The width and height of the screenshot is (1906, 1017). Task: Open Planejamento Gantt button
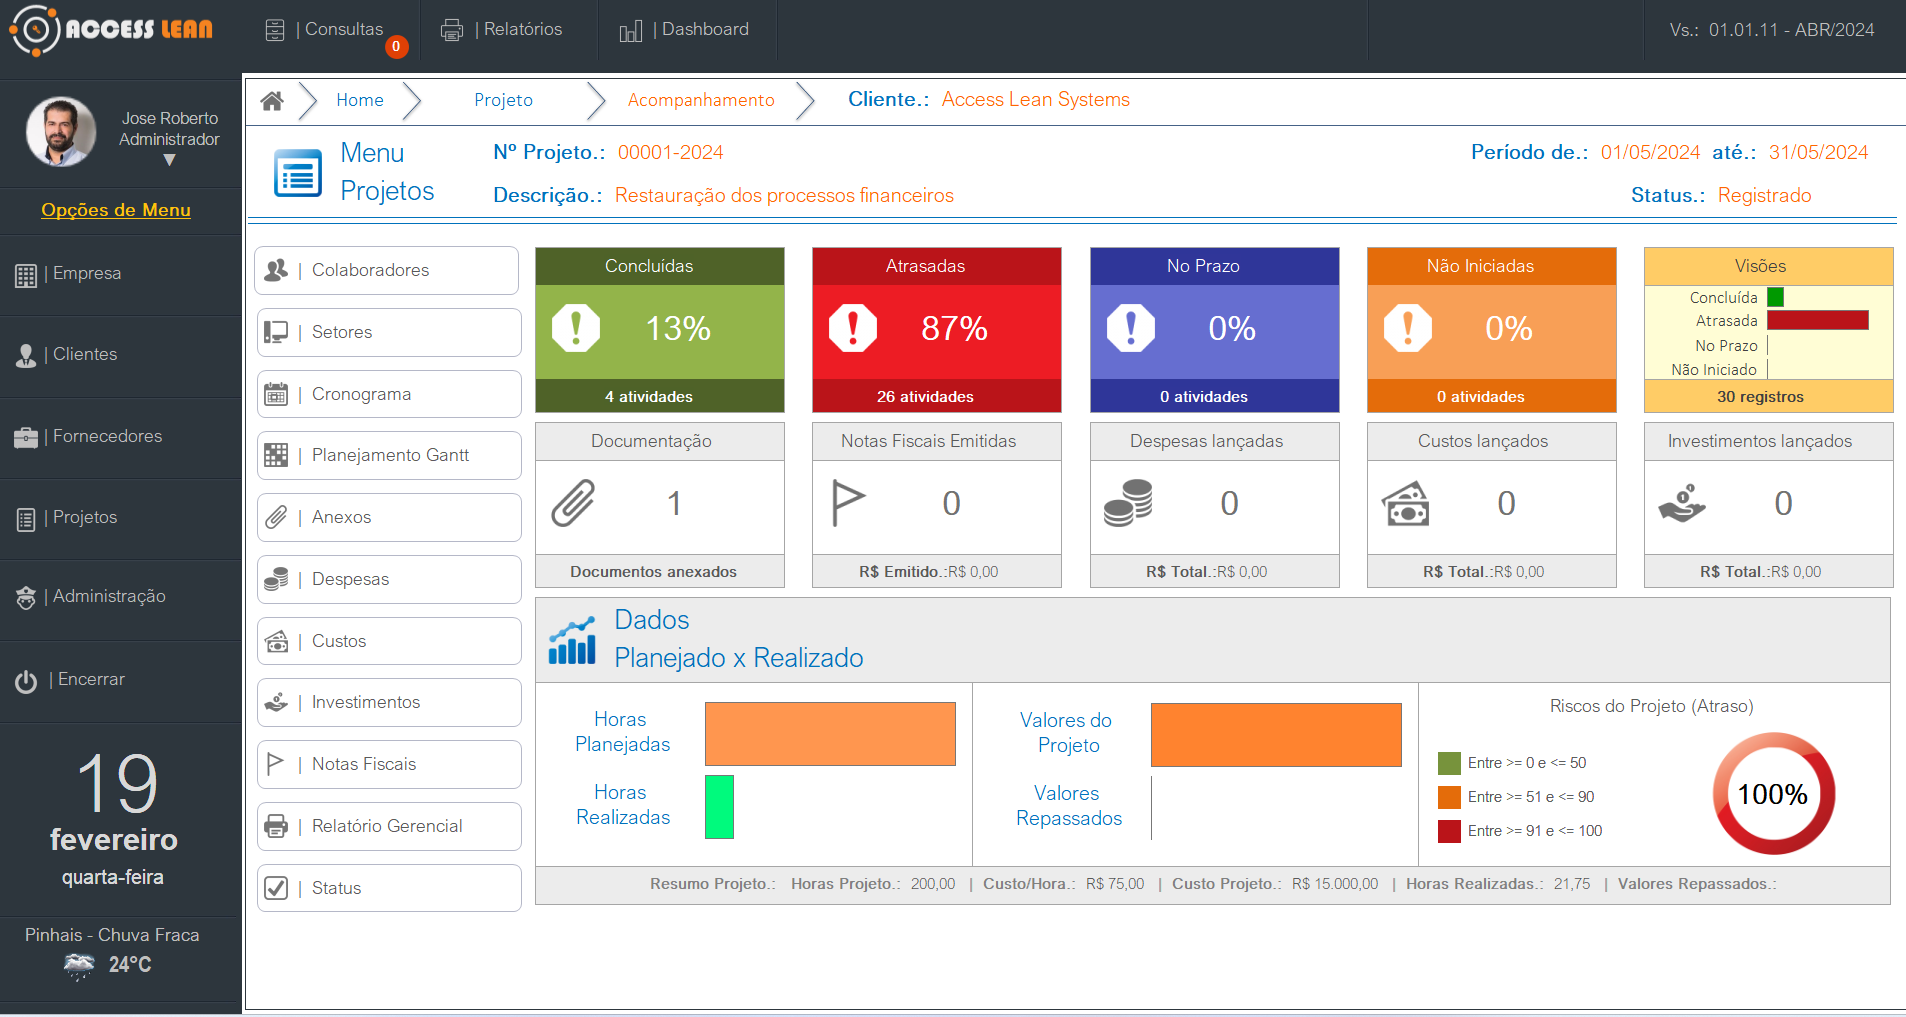pos(389,455)
